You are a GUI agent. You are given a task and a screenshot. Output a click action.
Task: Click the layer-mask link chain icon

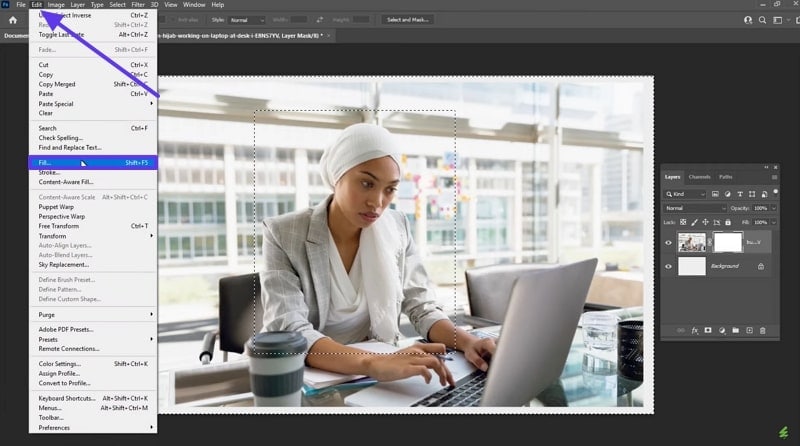tap(710, 242)
